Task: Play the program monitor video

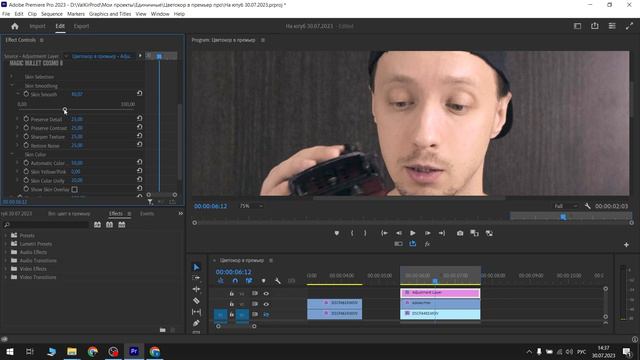Action: [x=413, y=233]
